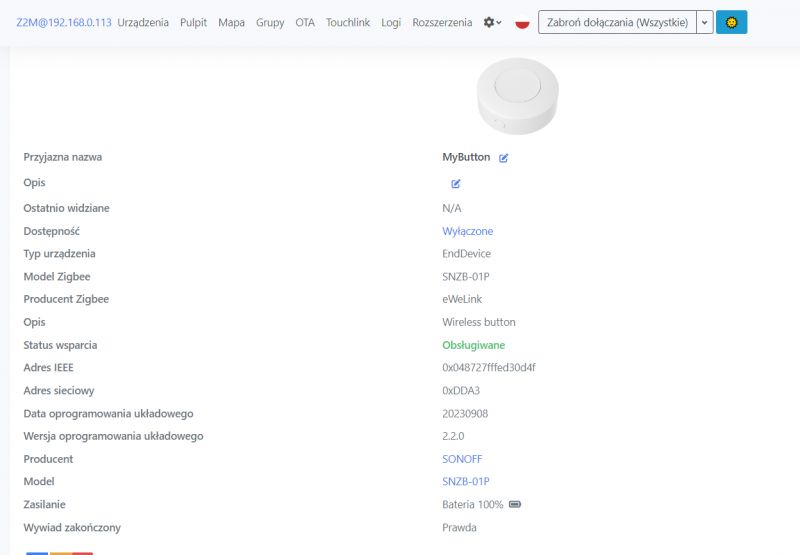The image size is (800, 555).
Task: Click the EndDevice device type value
Action: point(466,254)
